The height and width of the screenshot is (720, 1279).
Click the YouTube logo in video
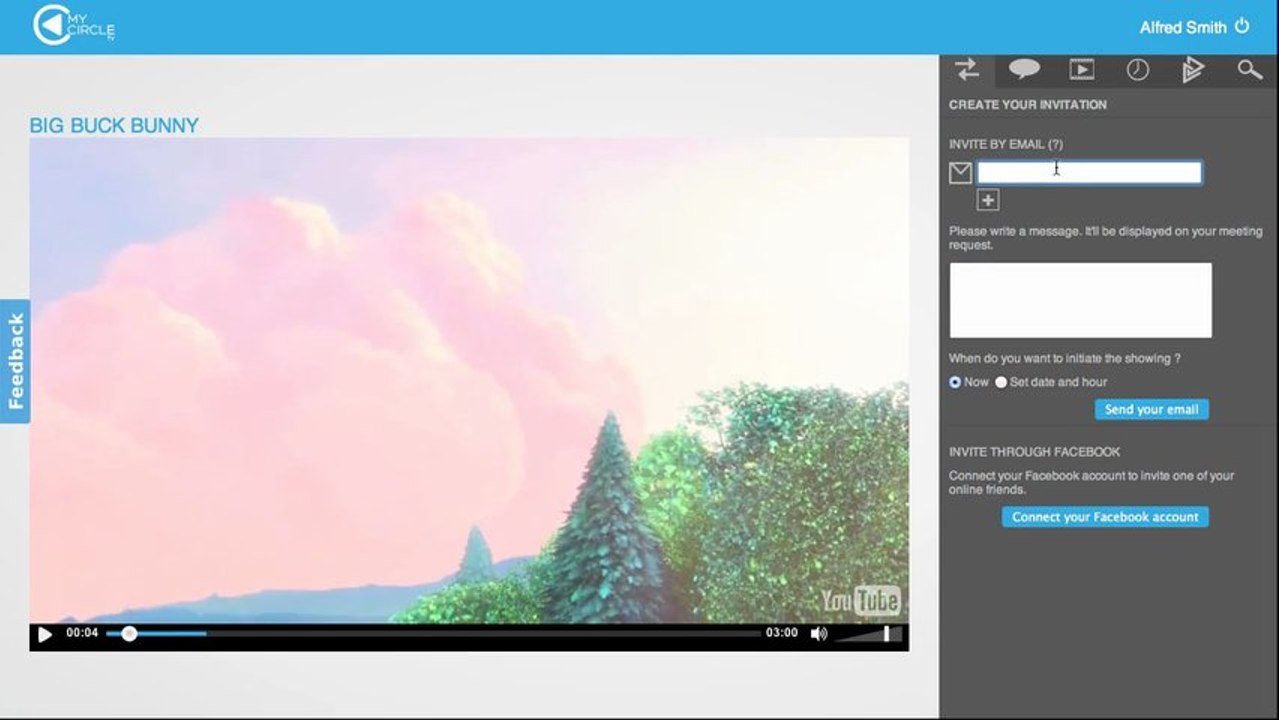[860, 600]
